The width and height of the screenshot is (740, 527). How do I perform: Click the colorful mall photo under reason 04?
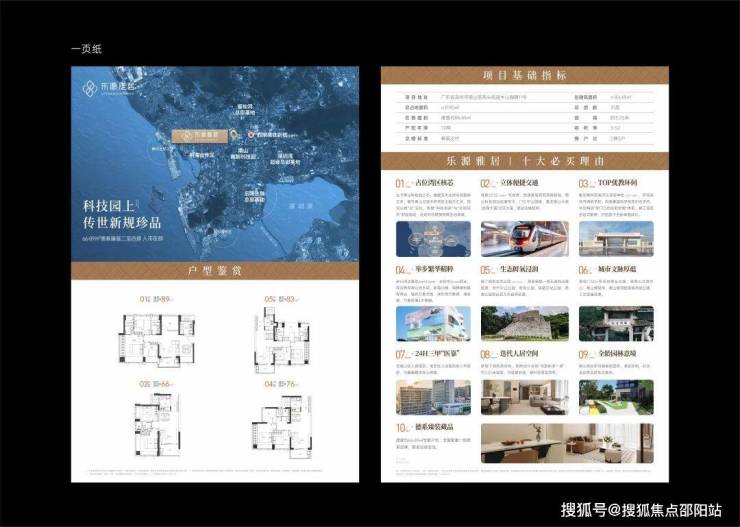tap(432, 323)
